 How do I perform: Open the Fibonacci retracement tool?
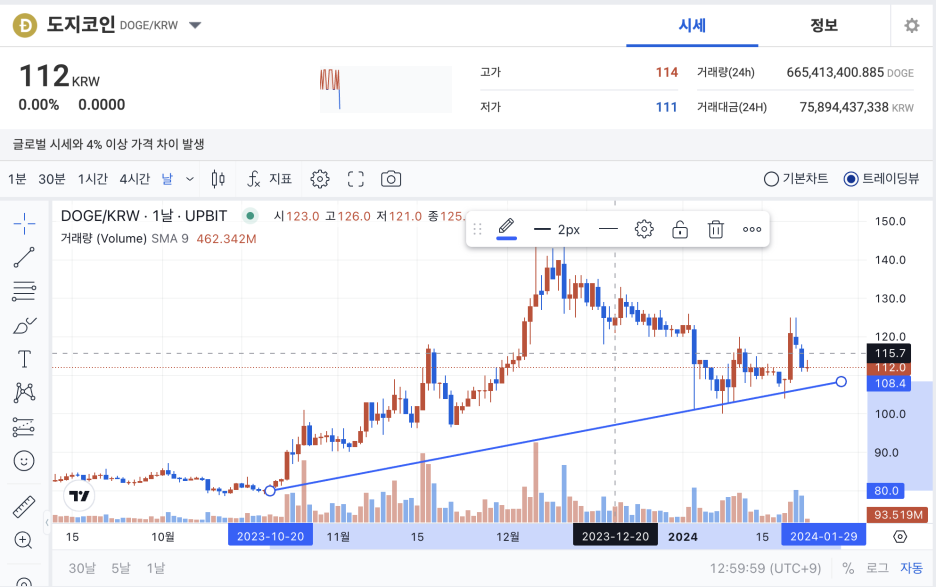[24, 291]
